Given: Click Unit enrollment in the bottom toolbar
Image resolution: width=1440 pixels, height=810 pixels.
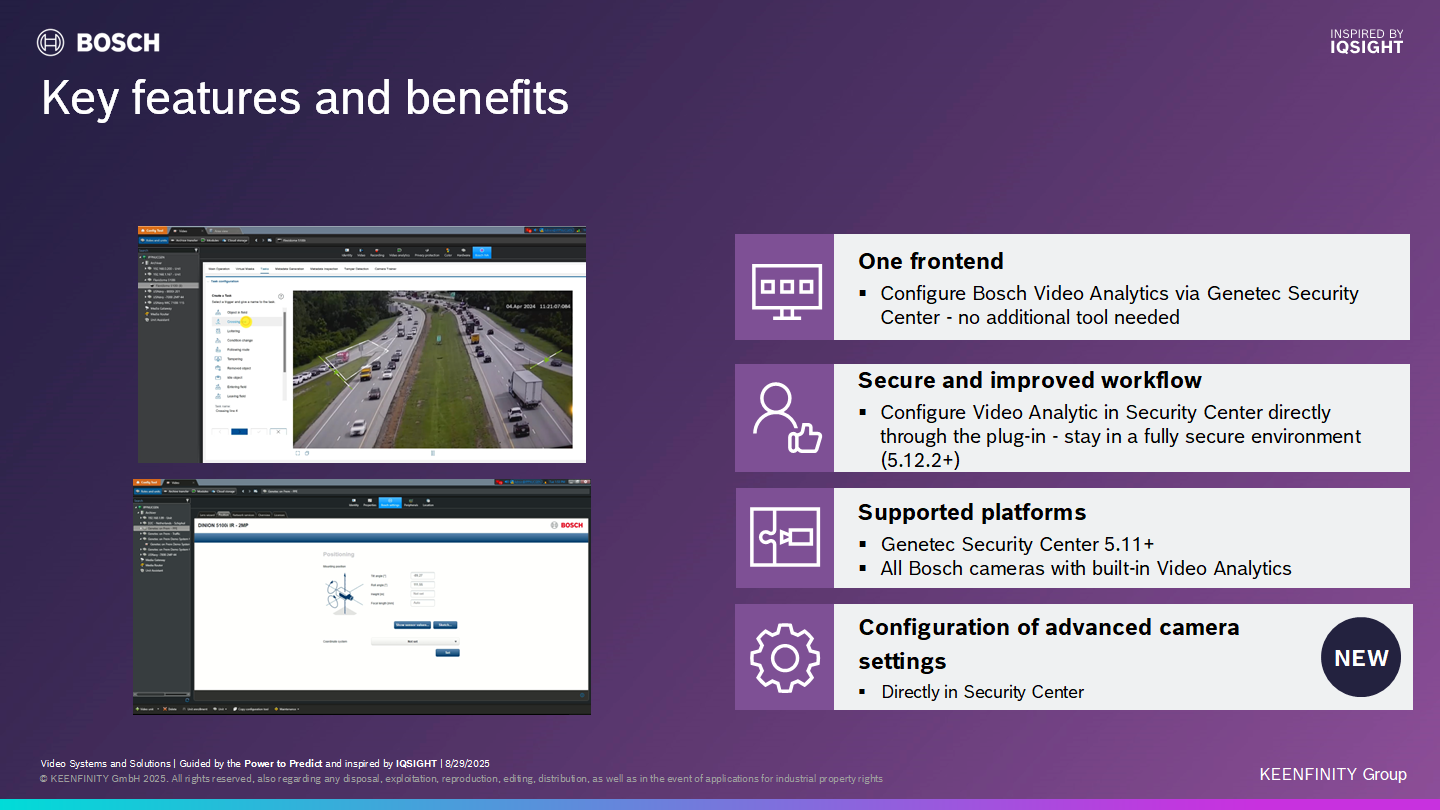Looking at the screenshot, I should 195,709.
